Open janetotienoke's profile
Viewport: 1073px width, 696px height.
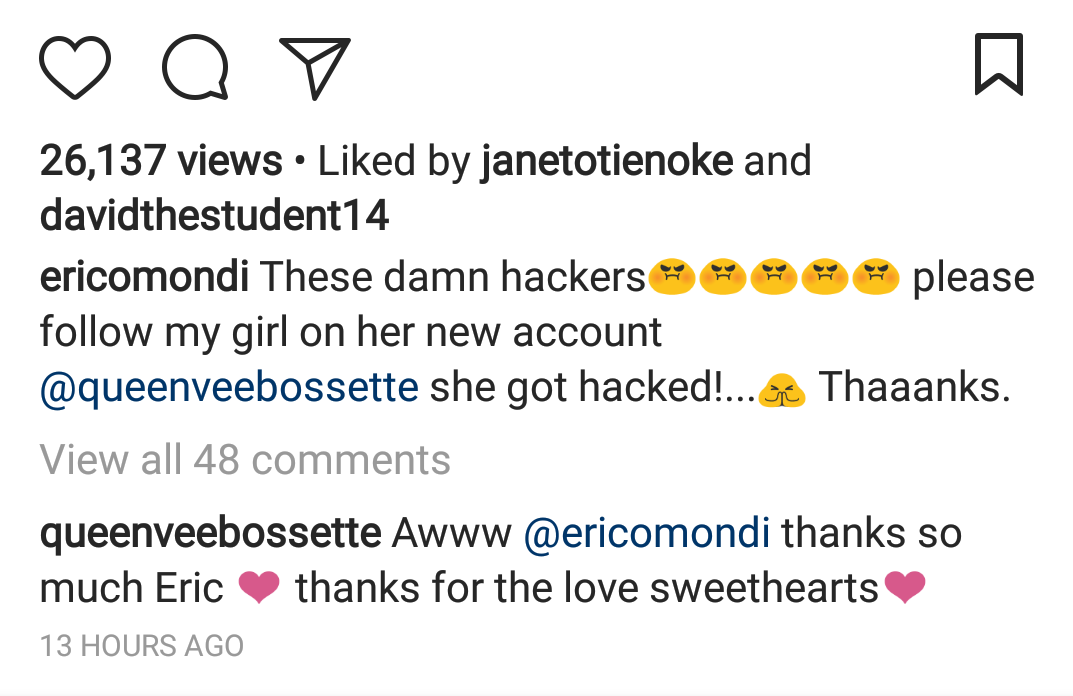tap(607, 161)
